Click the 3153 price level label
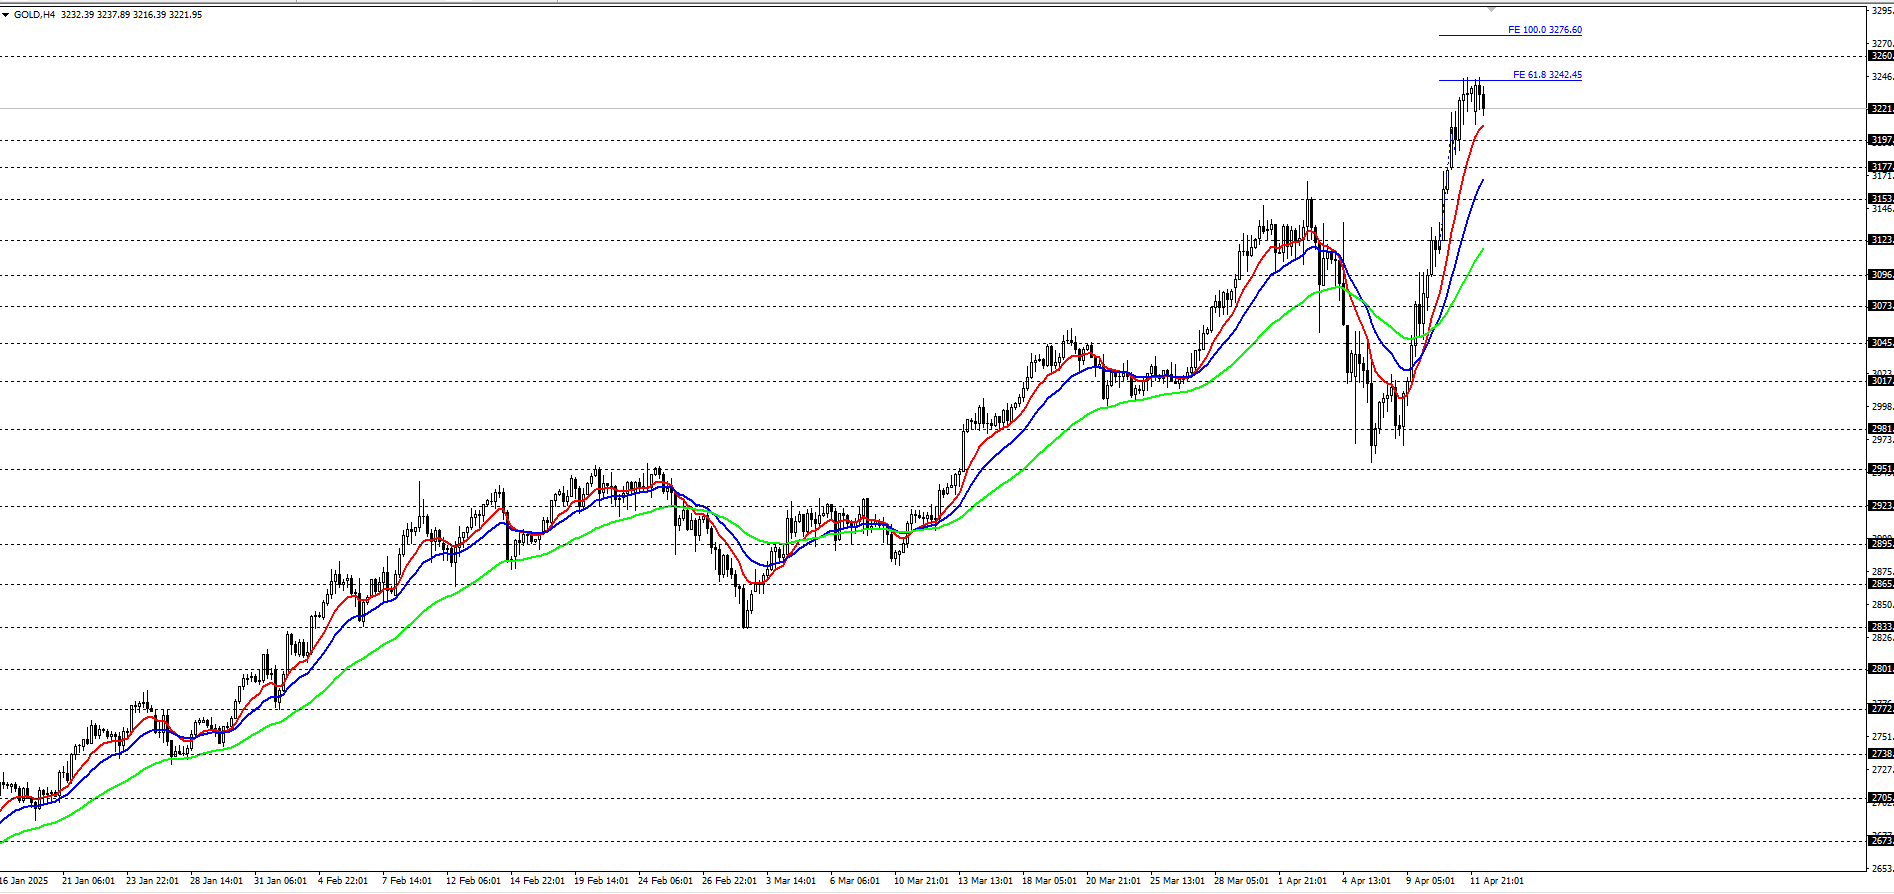This screenshot has width=1894, height=894. point(1881,199)
